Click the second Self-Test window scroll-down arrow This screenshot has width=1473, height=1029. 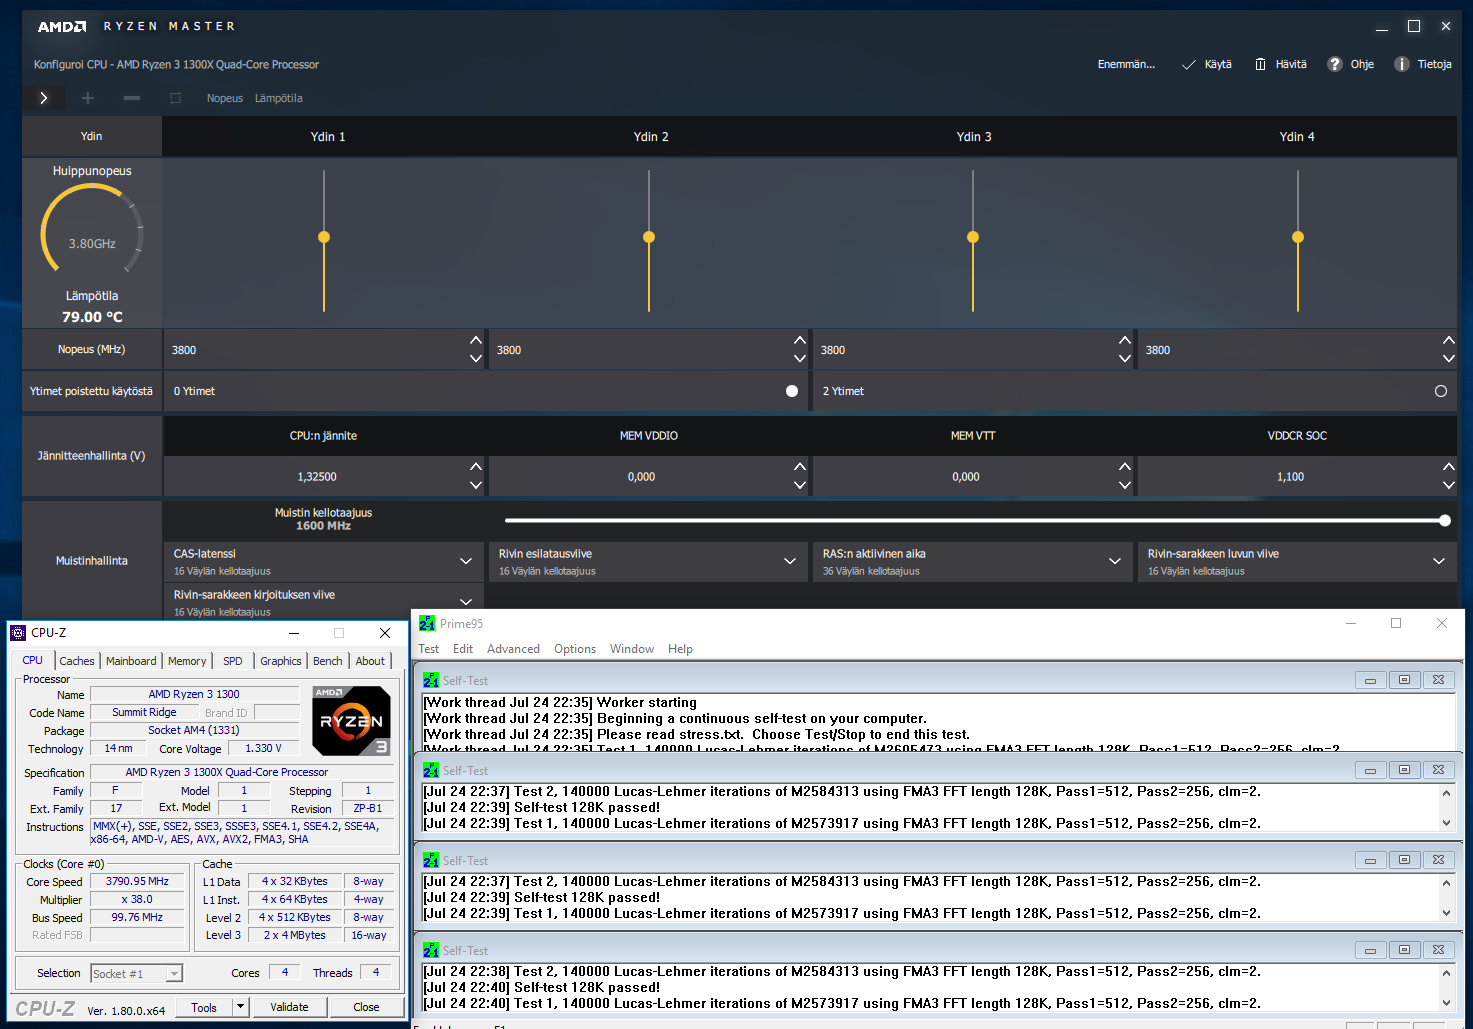pyautogui.click(x=1446, y=823)
